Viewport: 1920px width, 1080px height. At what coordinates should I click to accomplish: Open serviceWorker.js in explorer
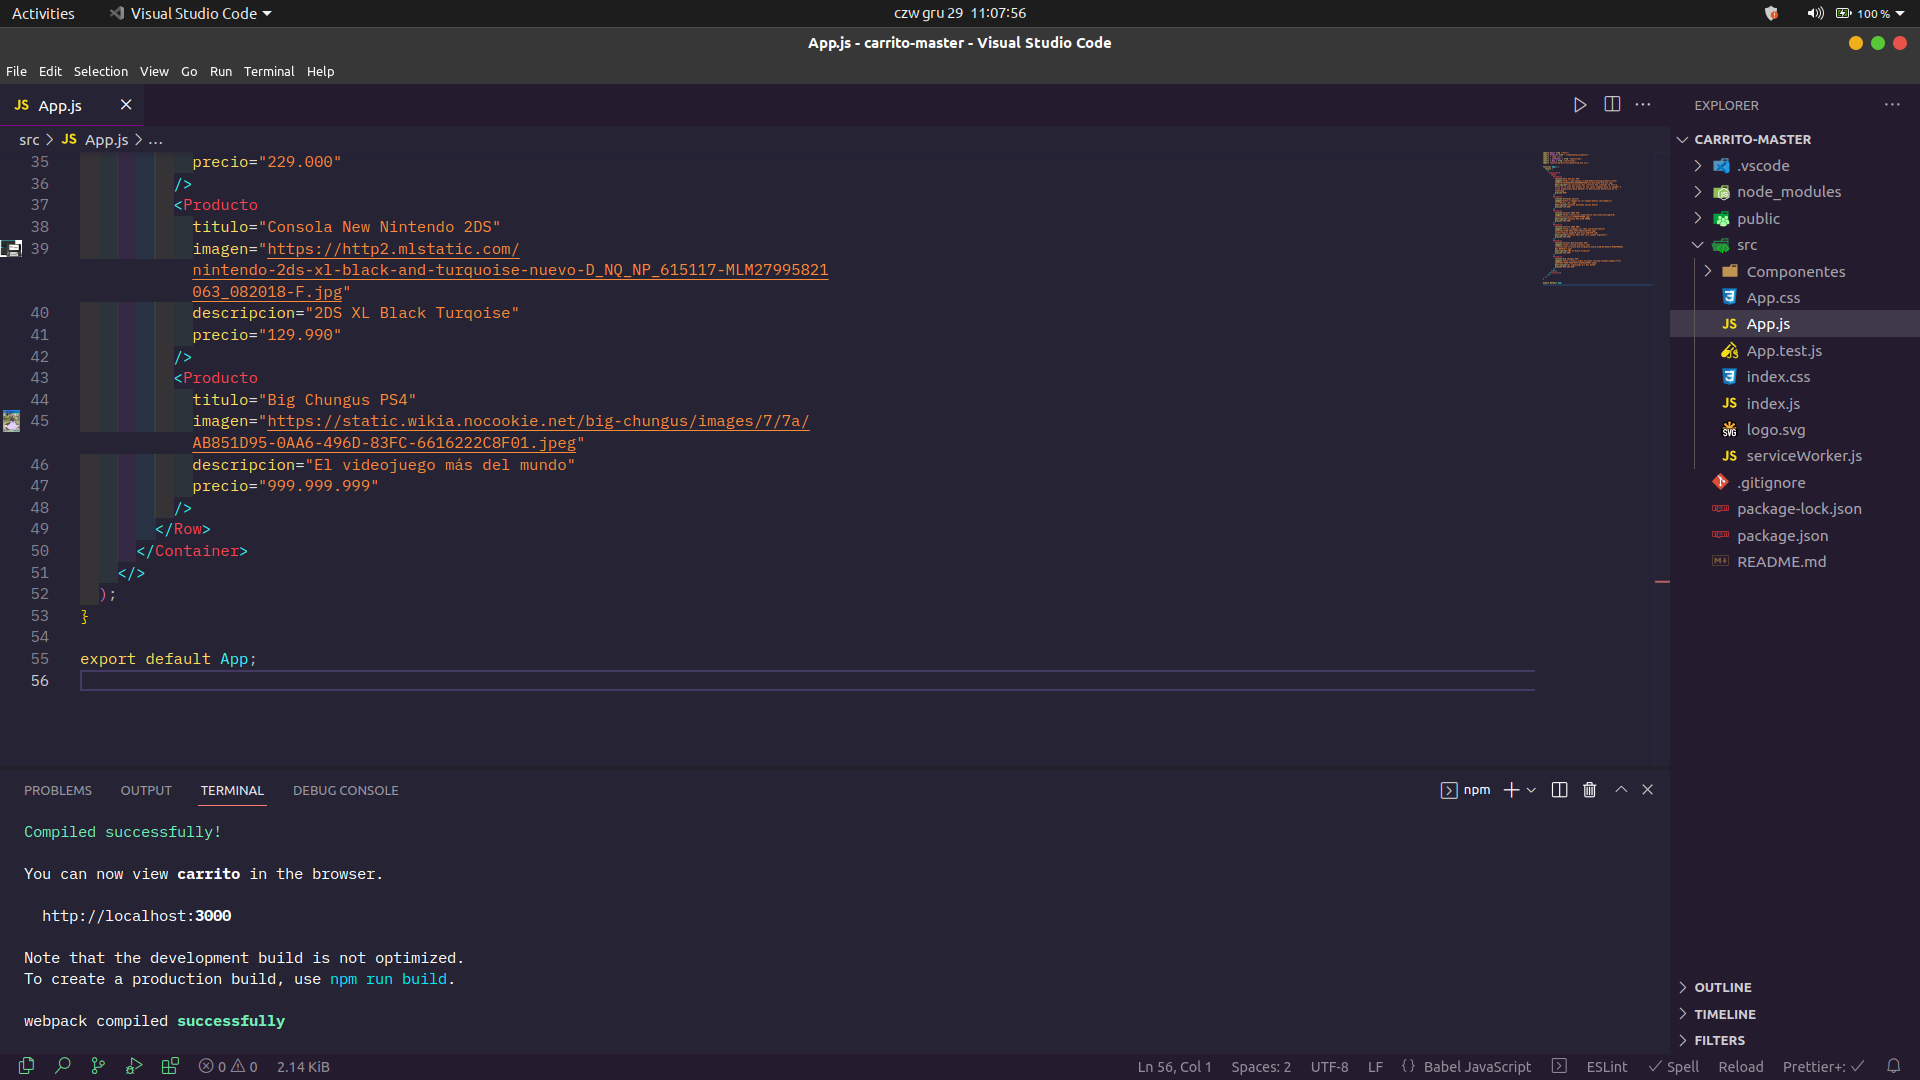pos(1804,456)
